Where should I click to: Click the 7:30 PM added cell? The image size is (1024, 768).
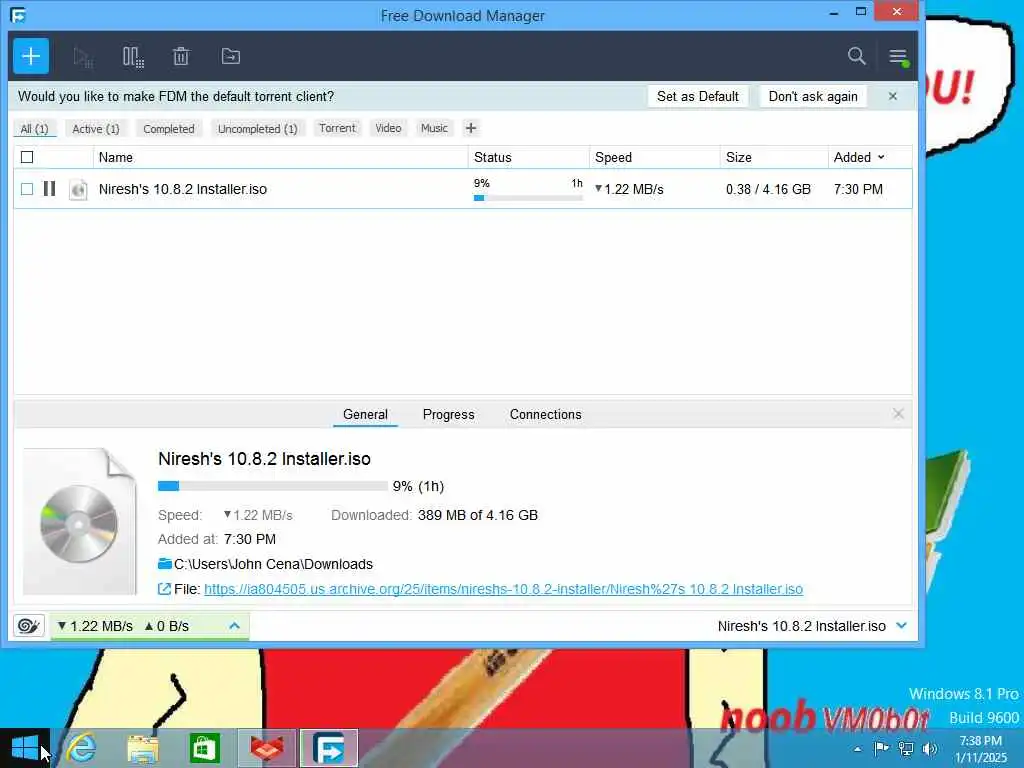coord(858,189)
